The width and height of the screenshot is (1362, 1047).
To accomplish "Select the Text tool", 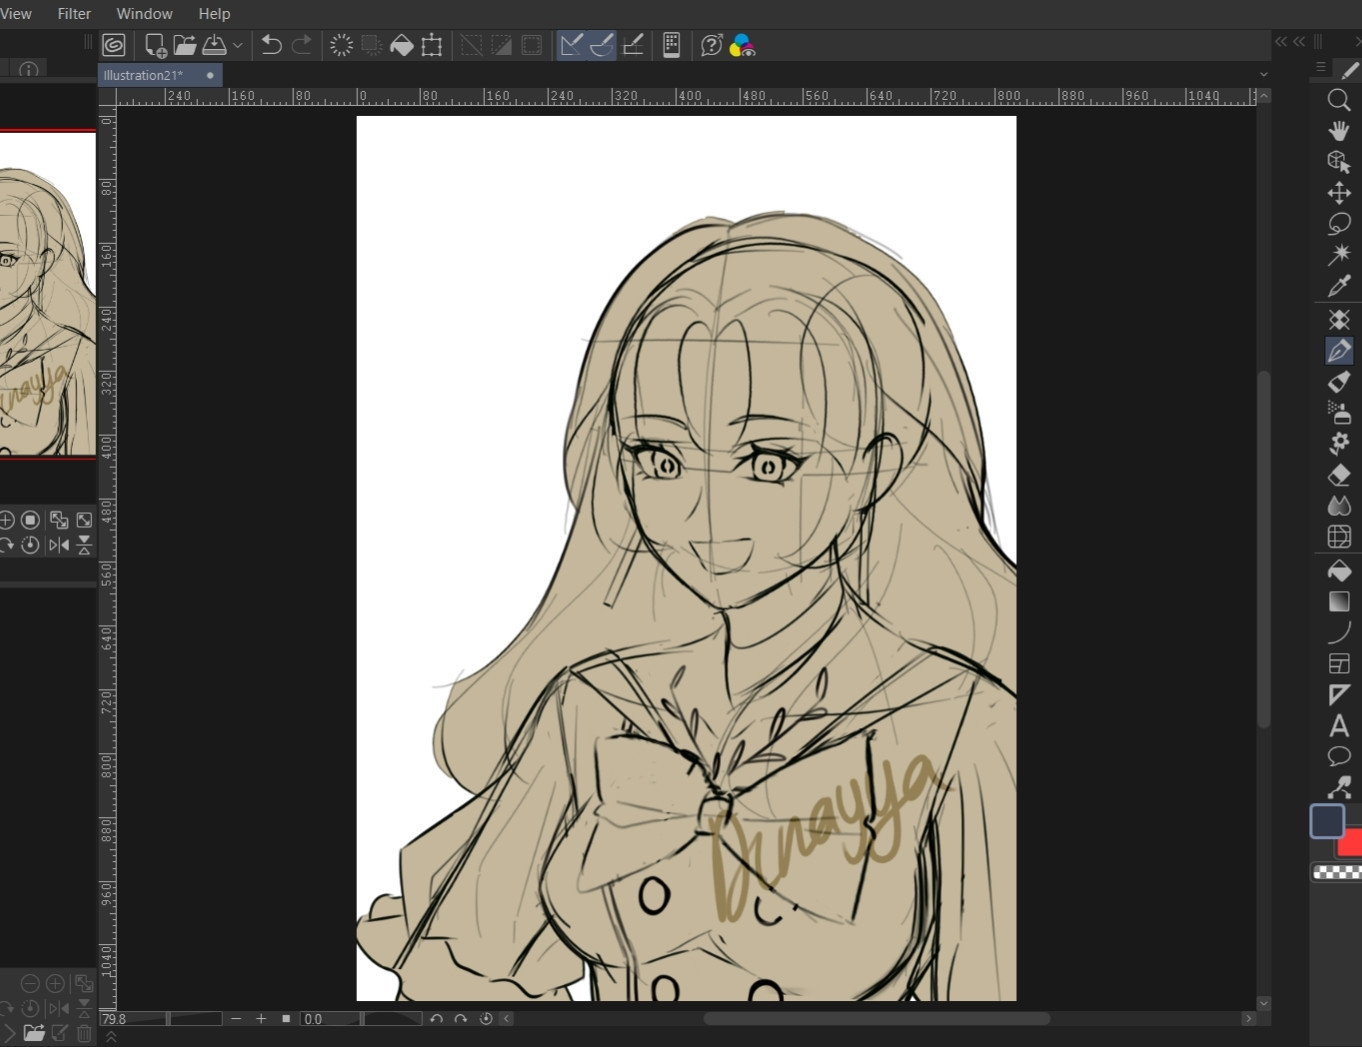I will point(1339,726).
